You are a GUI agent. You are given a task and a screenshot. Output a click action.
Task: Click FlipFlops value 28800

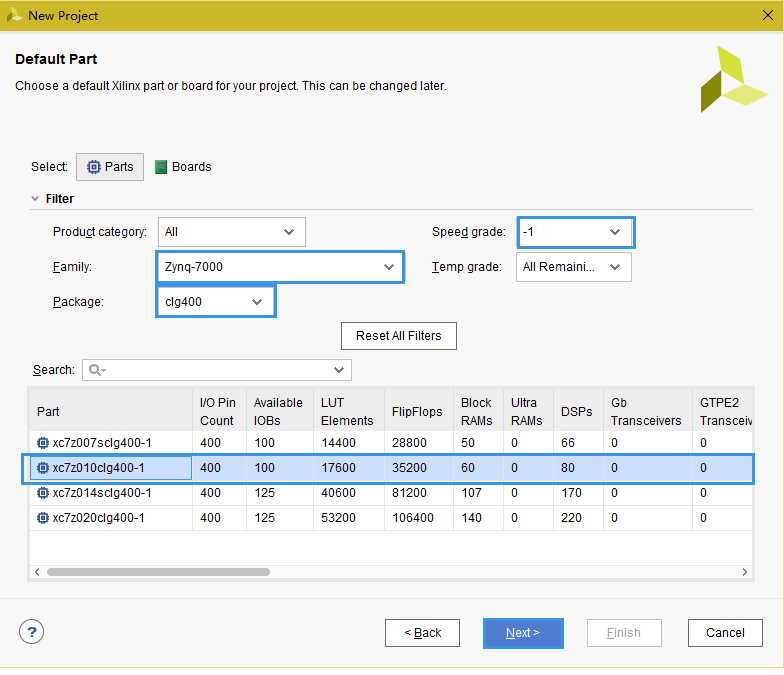point(410,442)
